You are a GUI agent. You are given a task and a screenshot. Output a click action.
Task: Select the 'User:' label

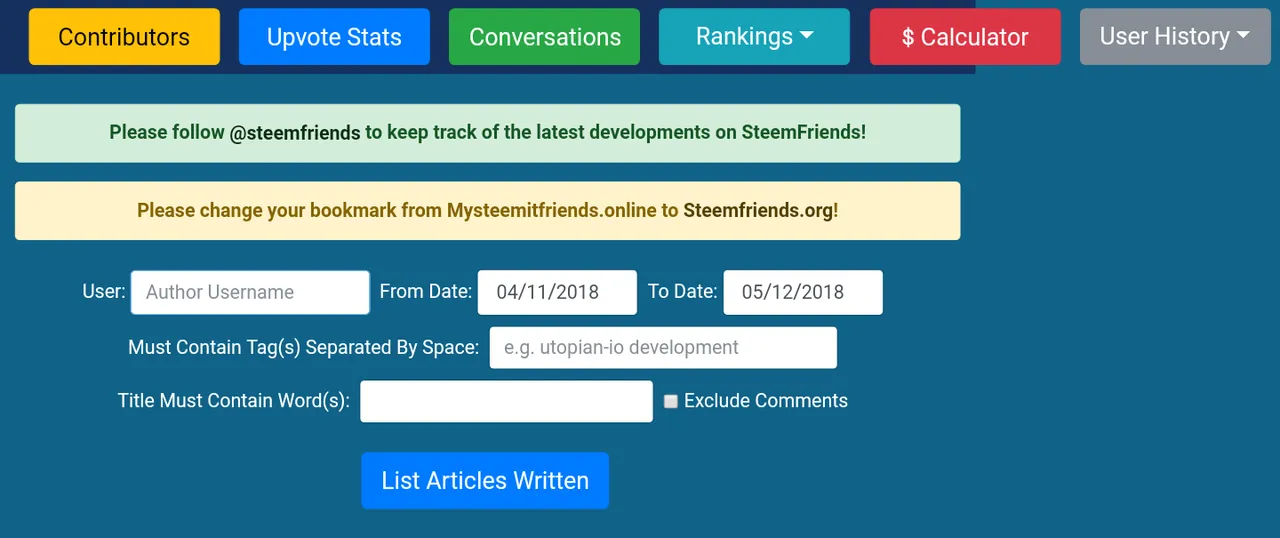[104, 292]
